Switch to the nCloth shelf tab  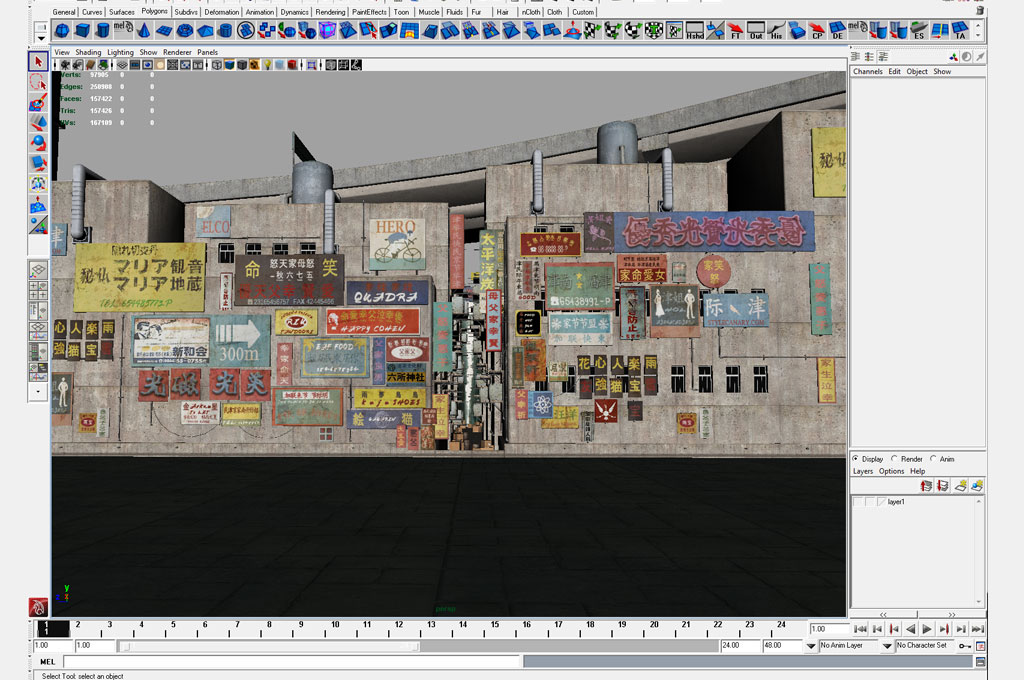coord(531,12)
